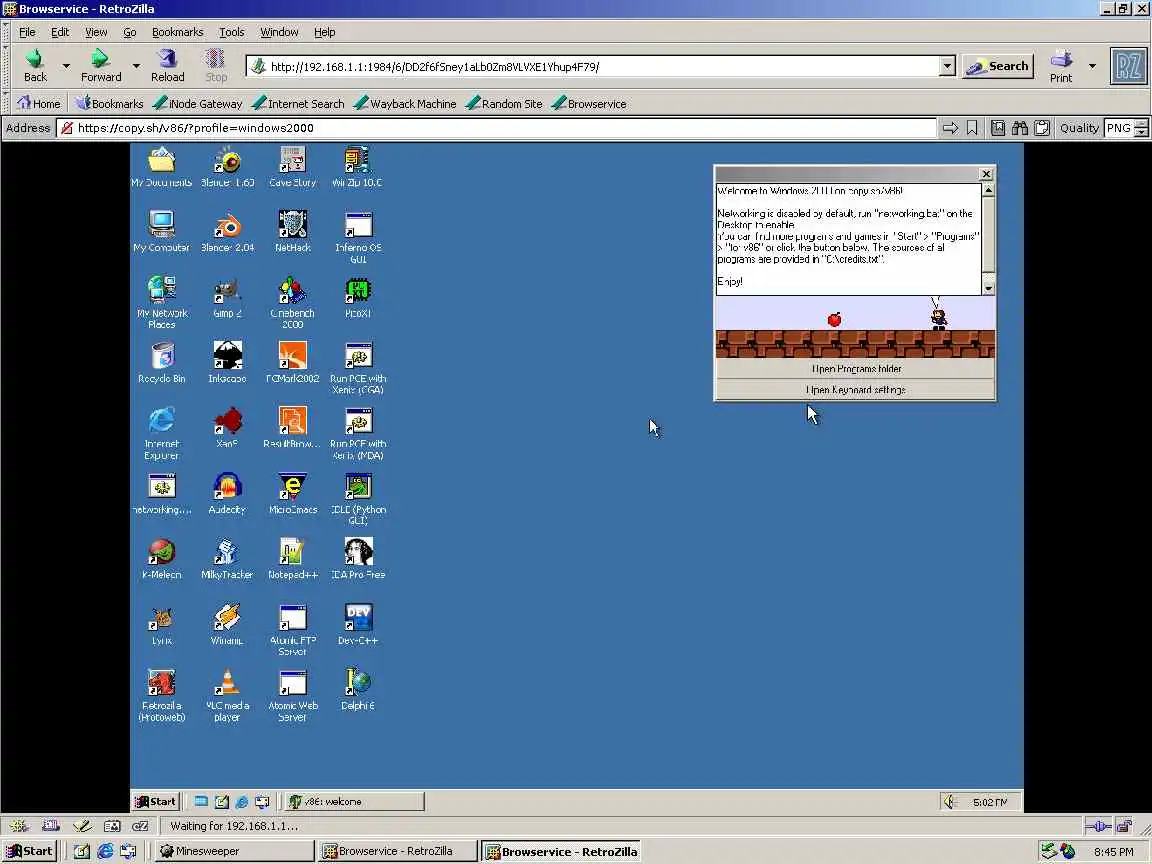Select the VLC media player icon
The width and height of the screenshot is (1152, 864).
click(227, 694)
